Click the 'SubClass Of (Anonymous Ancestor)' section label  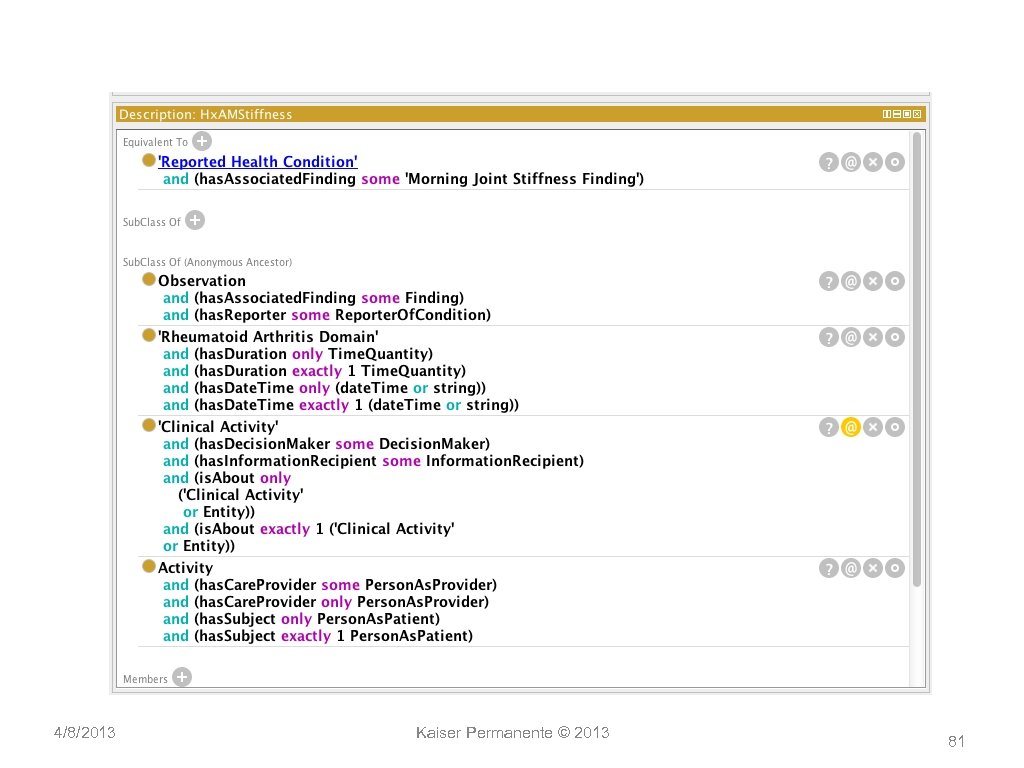point(207,262)
